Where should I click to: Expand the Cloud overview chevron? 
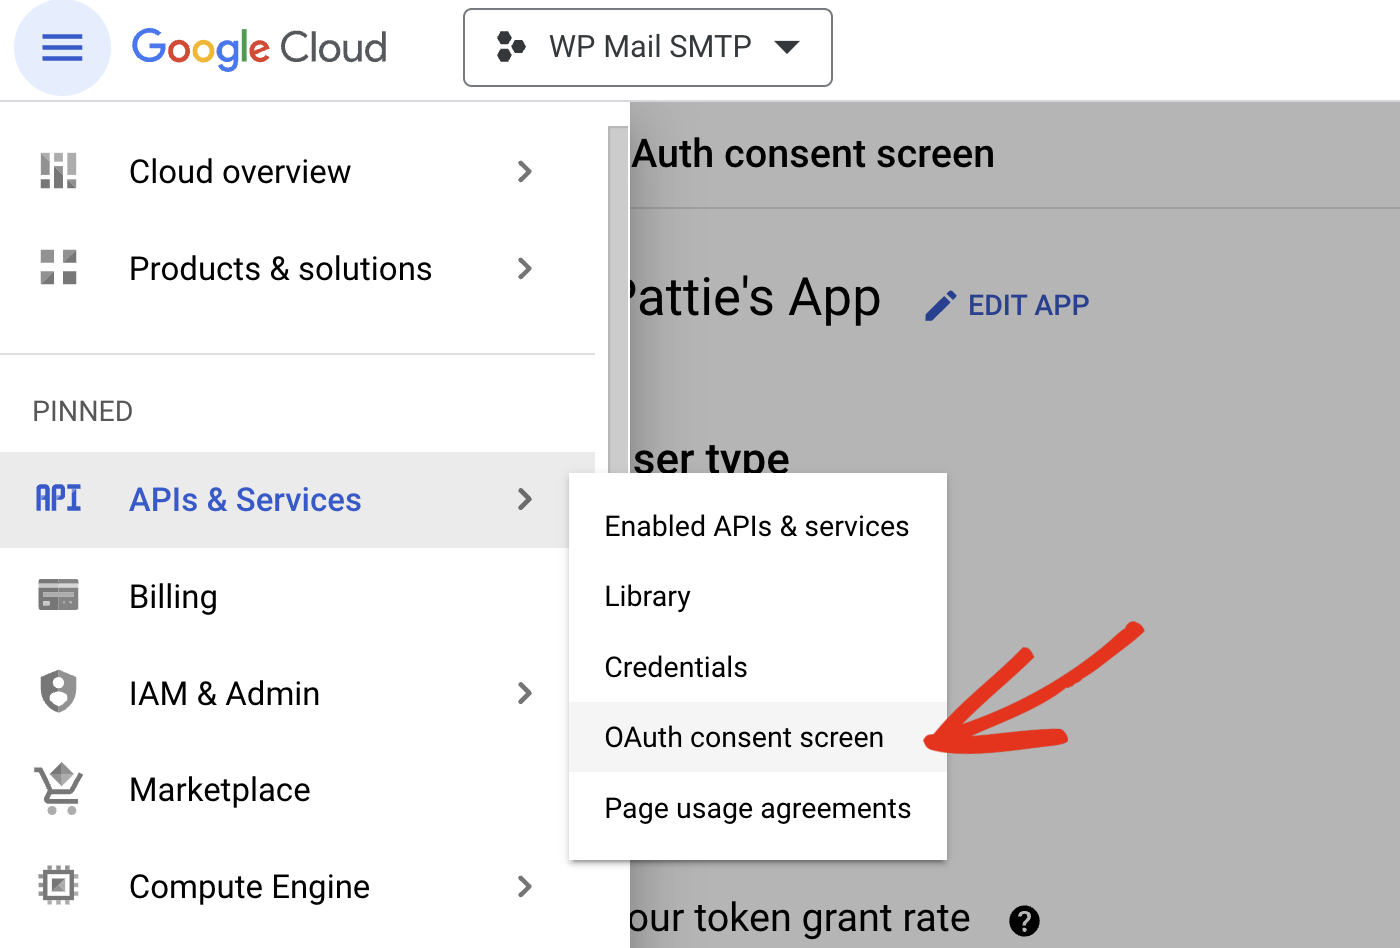point(525,171)
